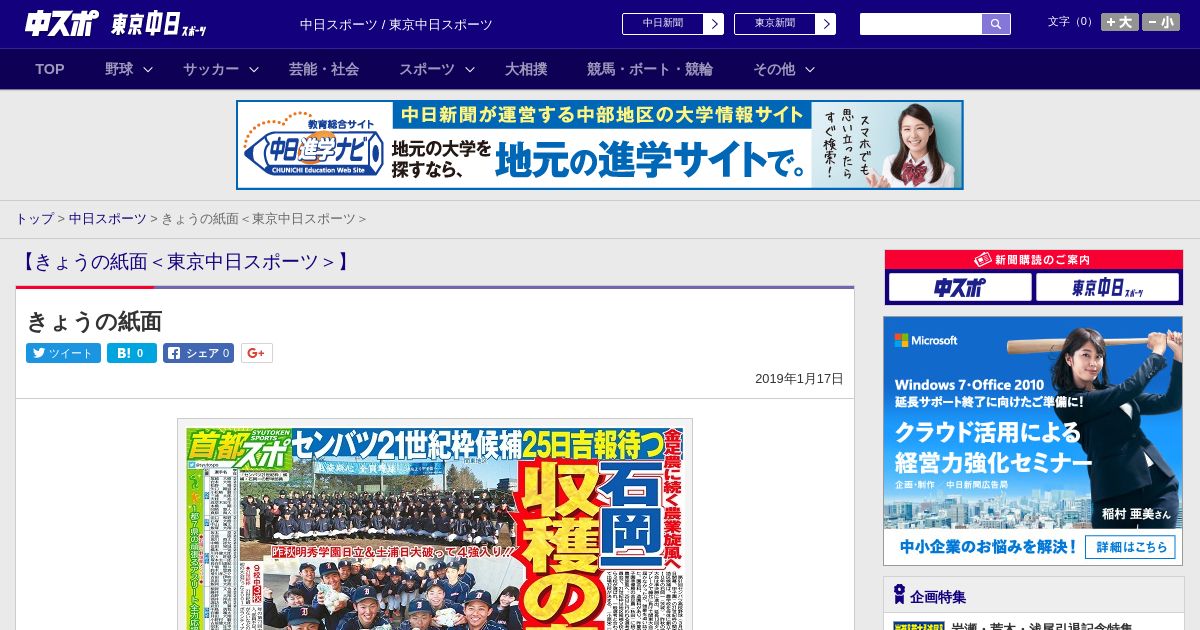This screenshot has height=630, width=1200.
Task: Click the 詳細はこちら button in ad
Action: [1131, 547]
